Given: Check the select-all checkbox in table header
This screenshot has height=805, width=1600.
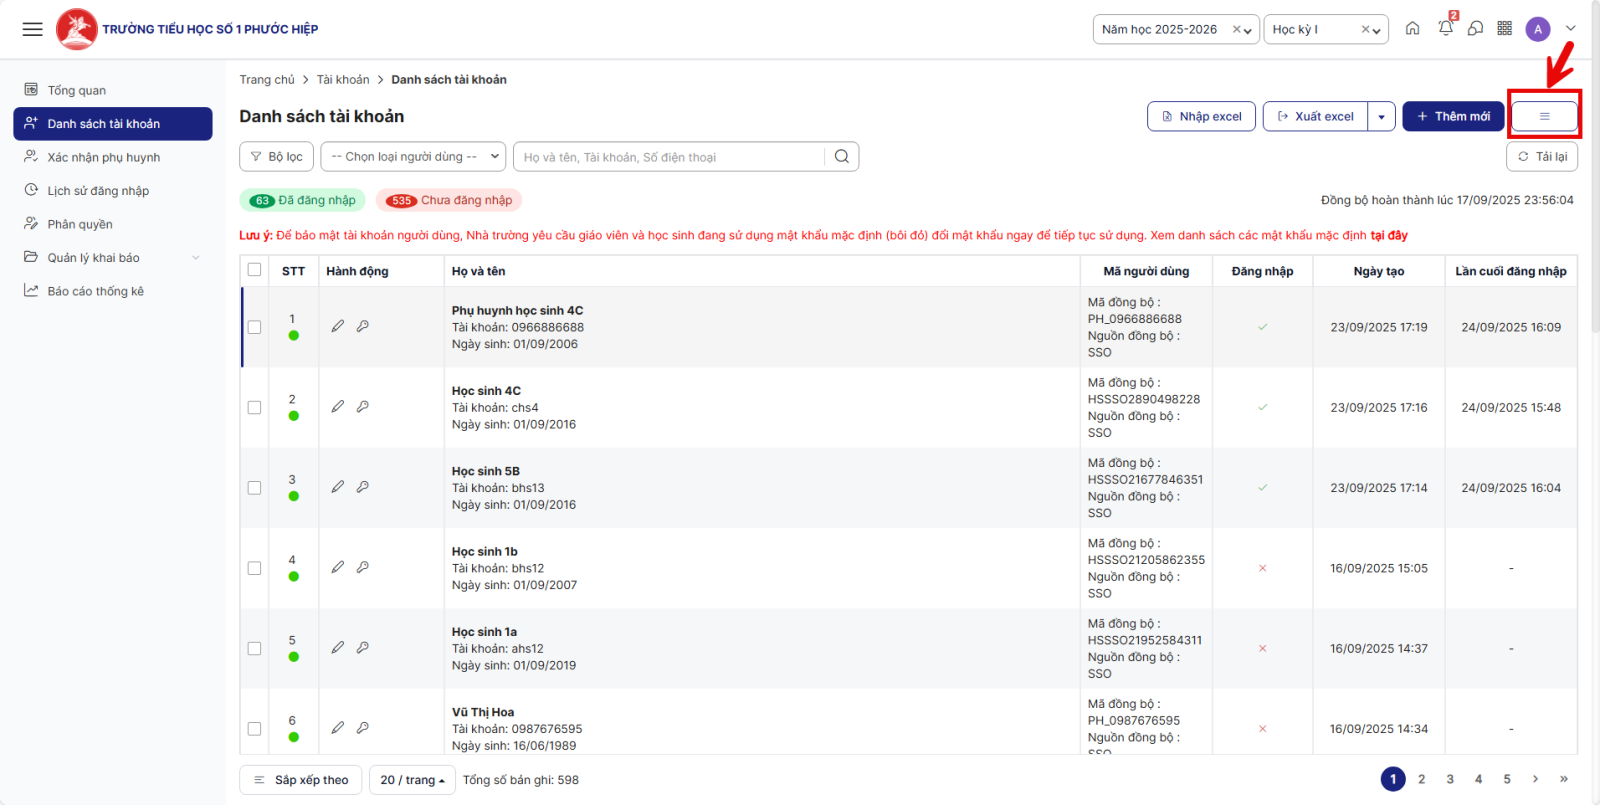Looking at the screenshot, I should 254,270.
